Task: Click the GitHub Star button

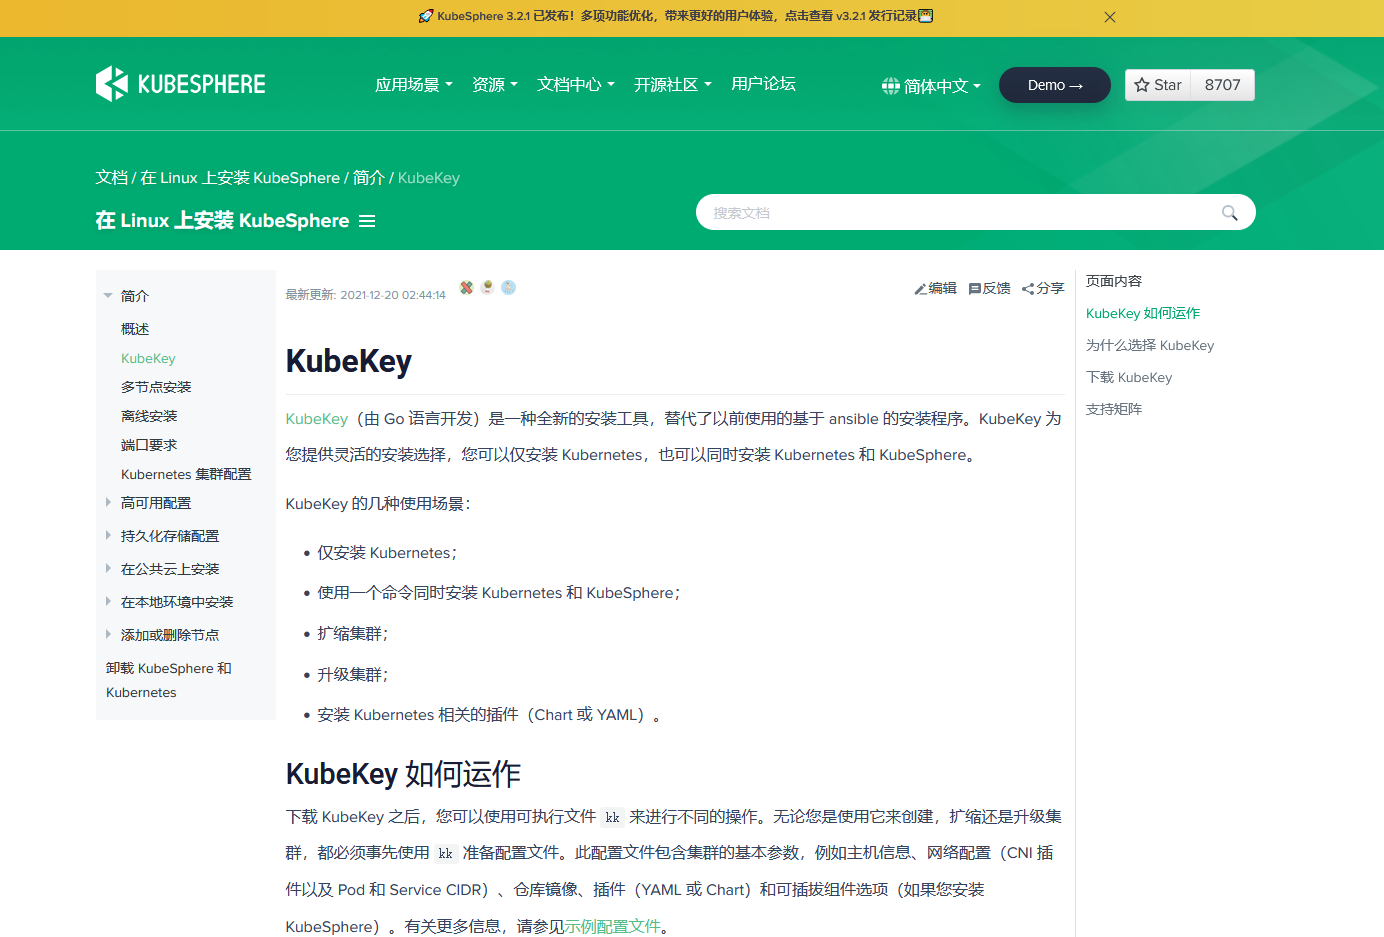Action: [x=1158, y=85]
